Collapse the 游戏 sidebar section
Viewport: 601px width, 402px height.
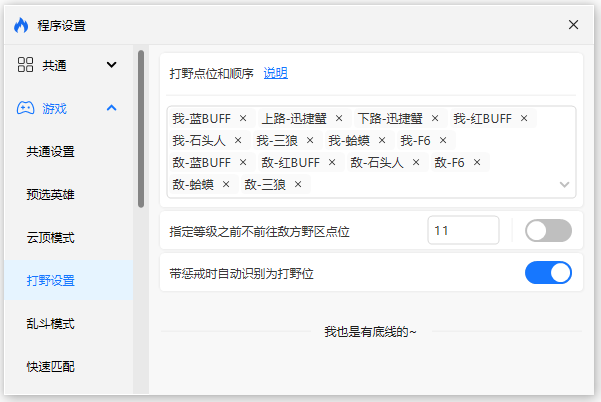click(111, 108)
